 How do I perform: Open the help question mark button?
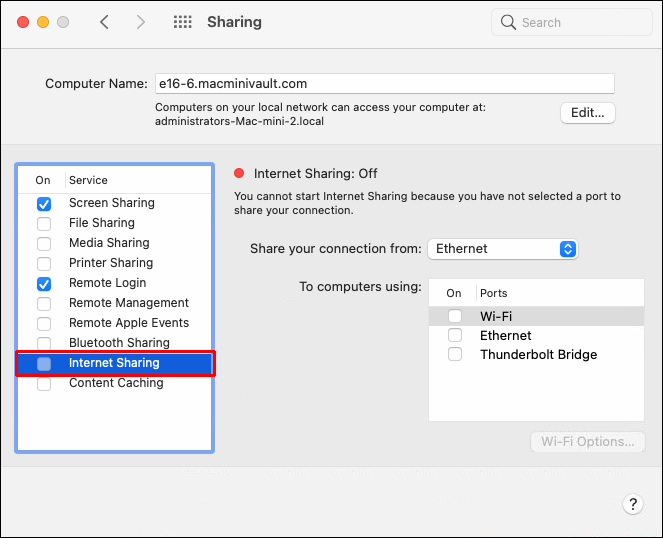[632, 504]
